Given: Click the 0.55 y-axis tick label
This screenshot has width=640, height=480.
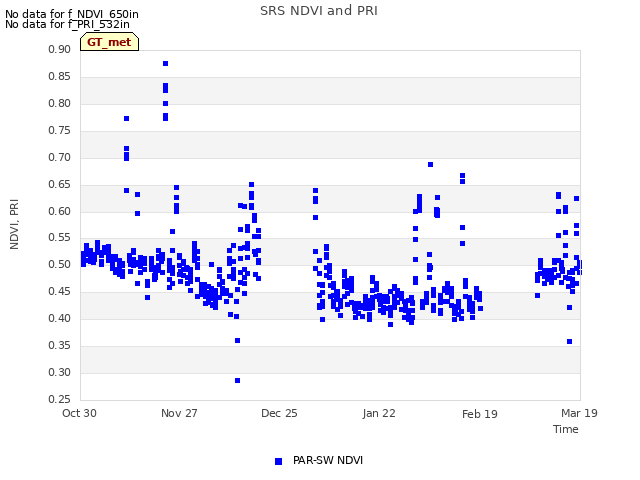Looking at the screenshot, I should [x=59, y=238].
